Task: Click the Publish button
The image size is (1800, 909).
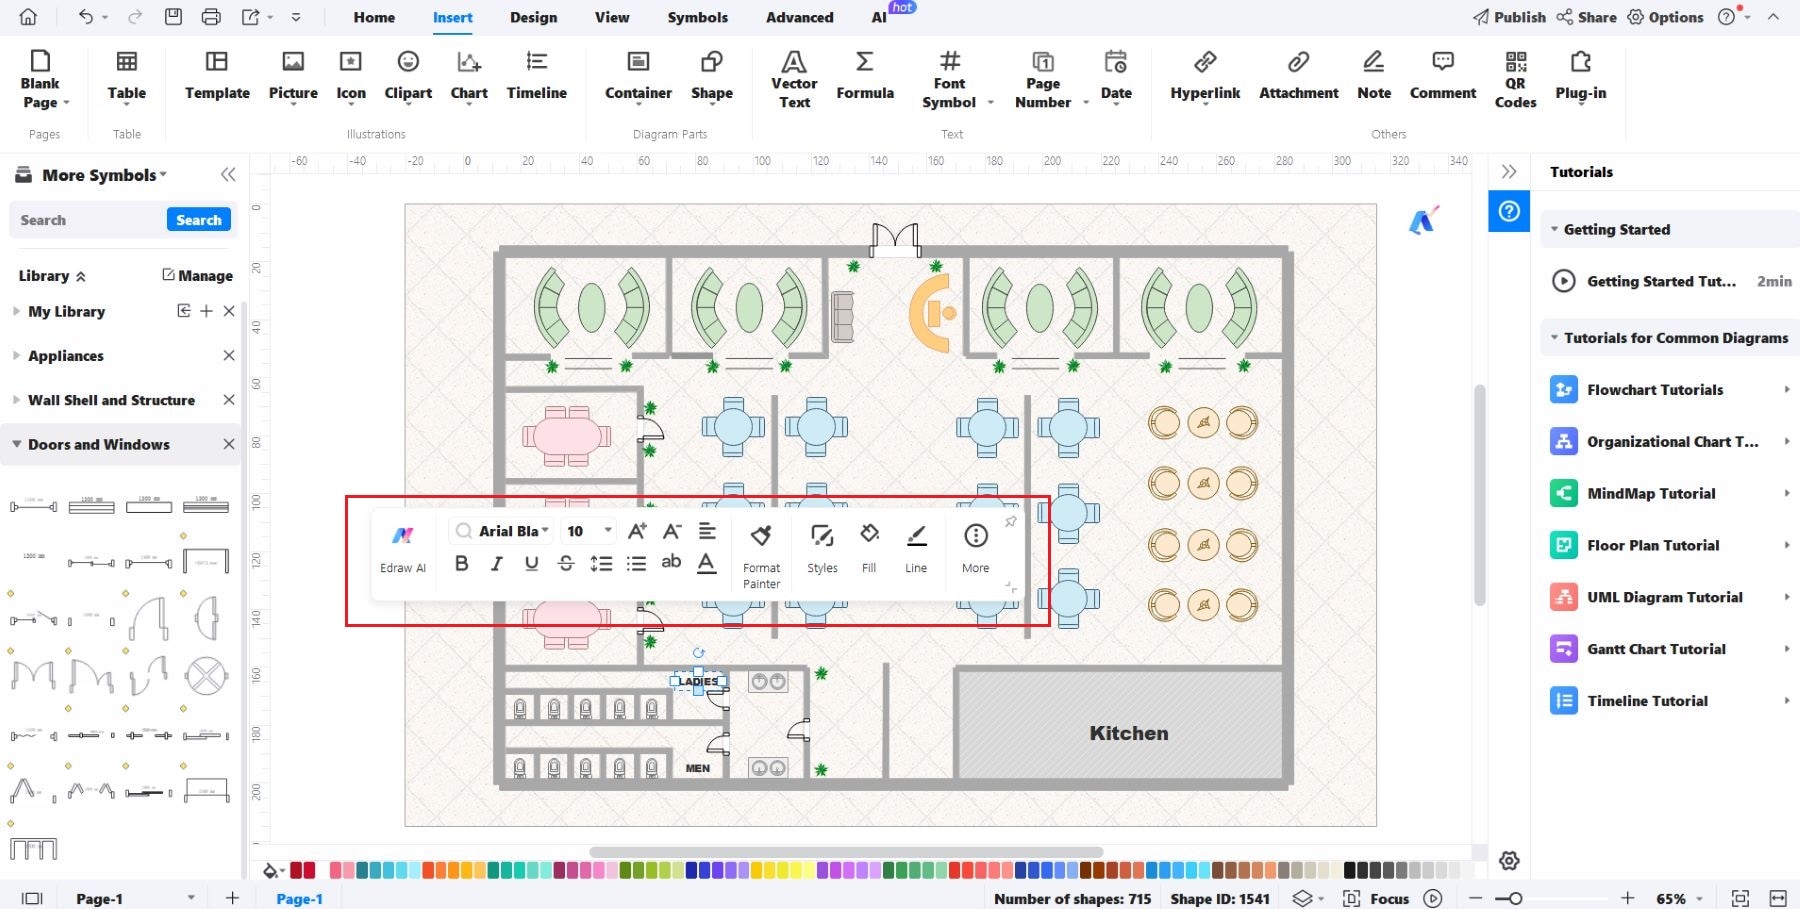Action: point(1509,17)
